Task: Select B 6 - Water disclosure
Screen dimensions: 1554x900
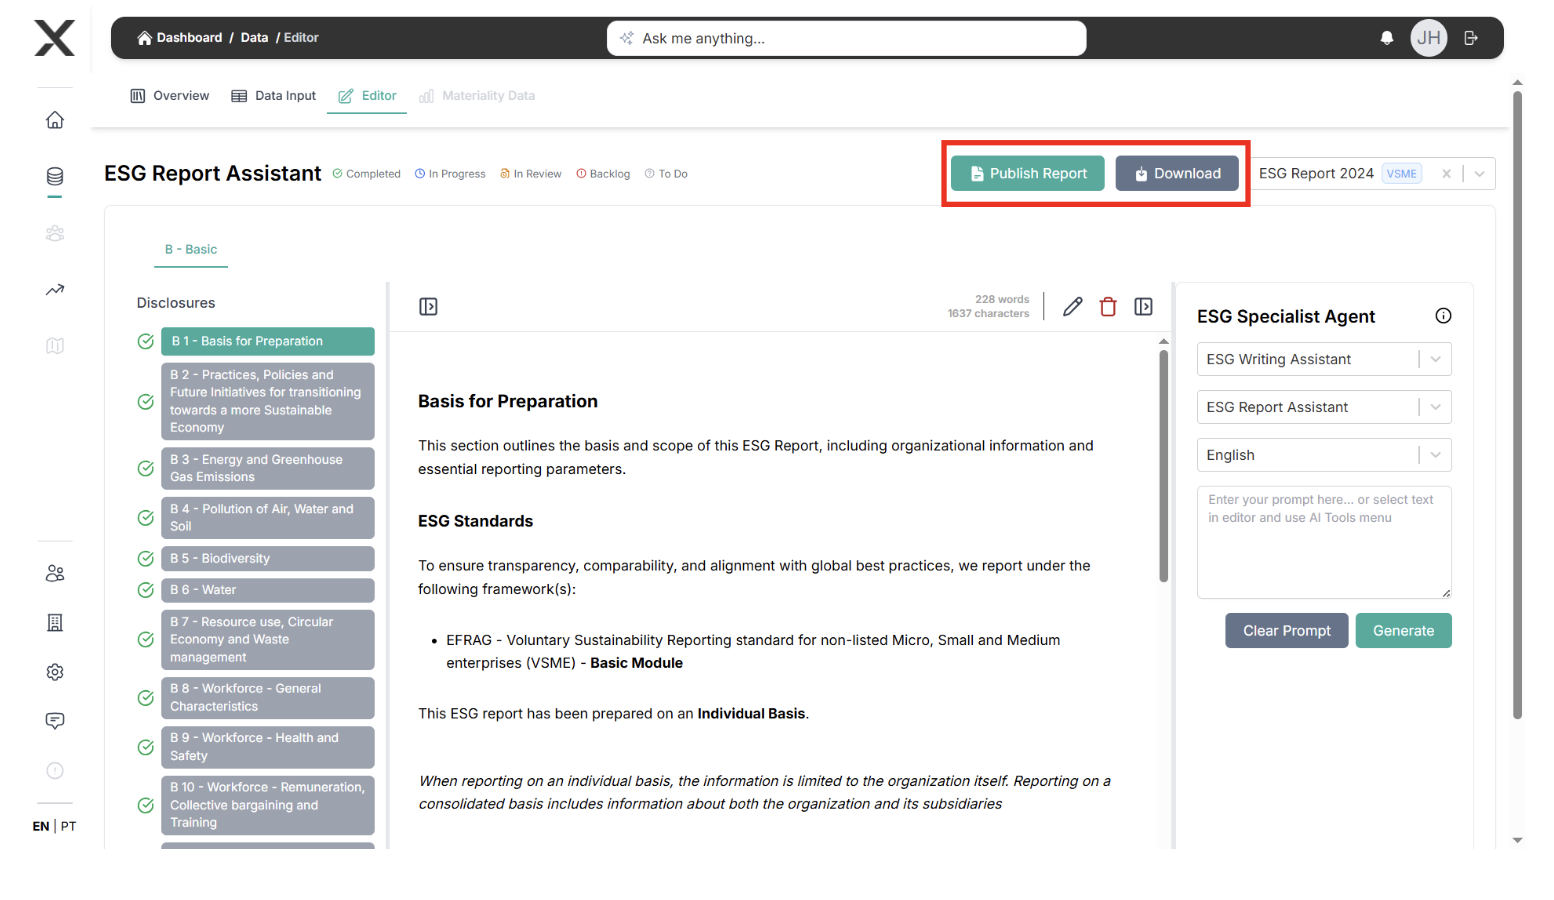Action: tap(268, 590)
